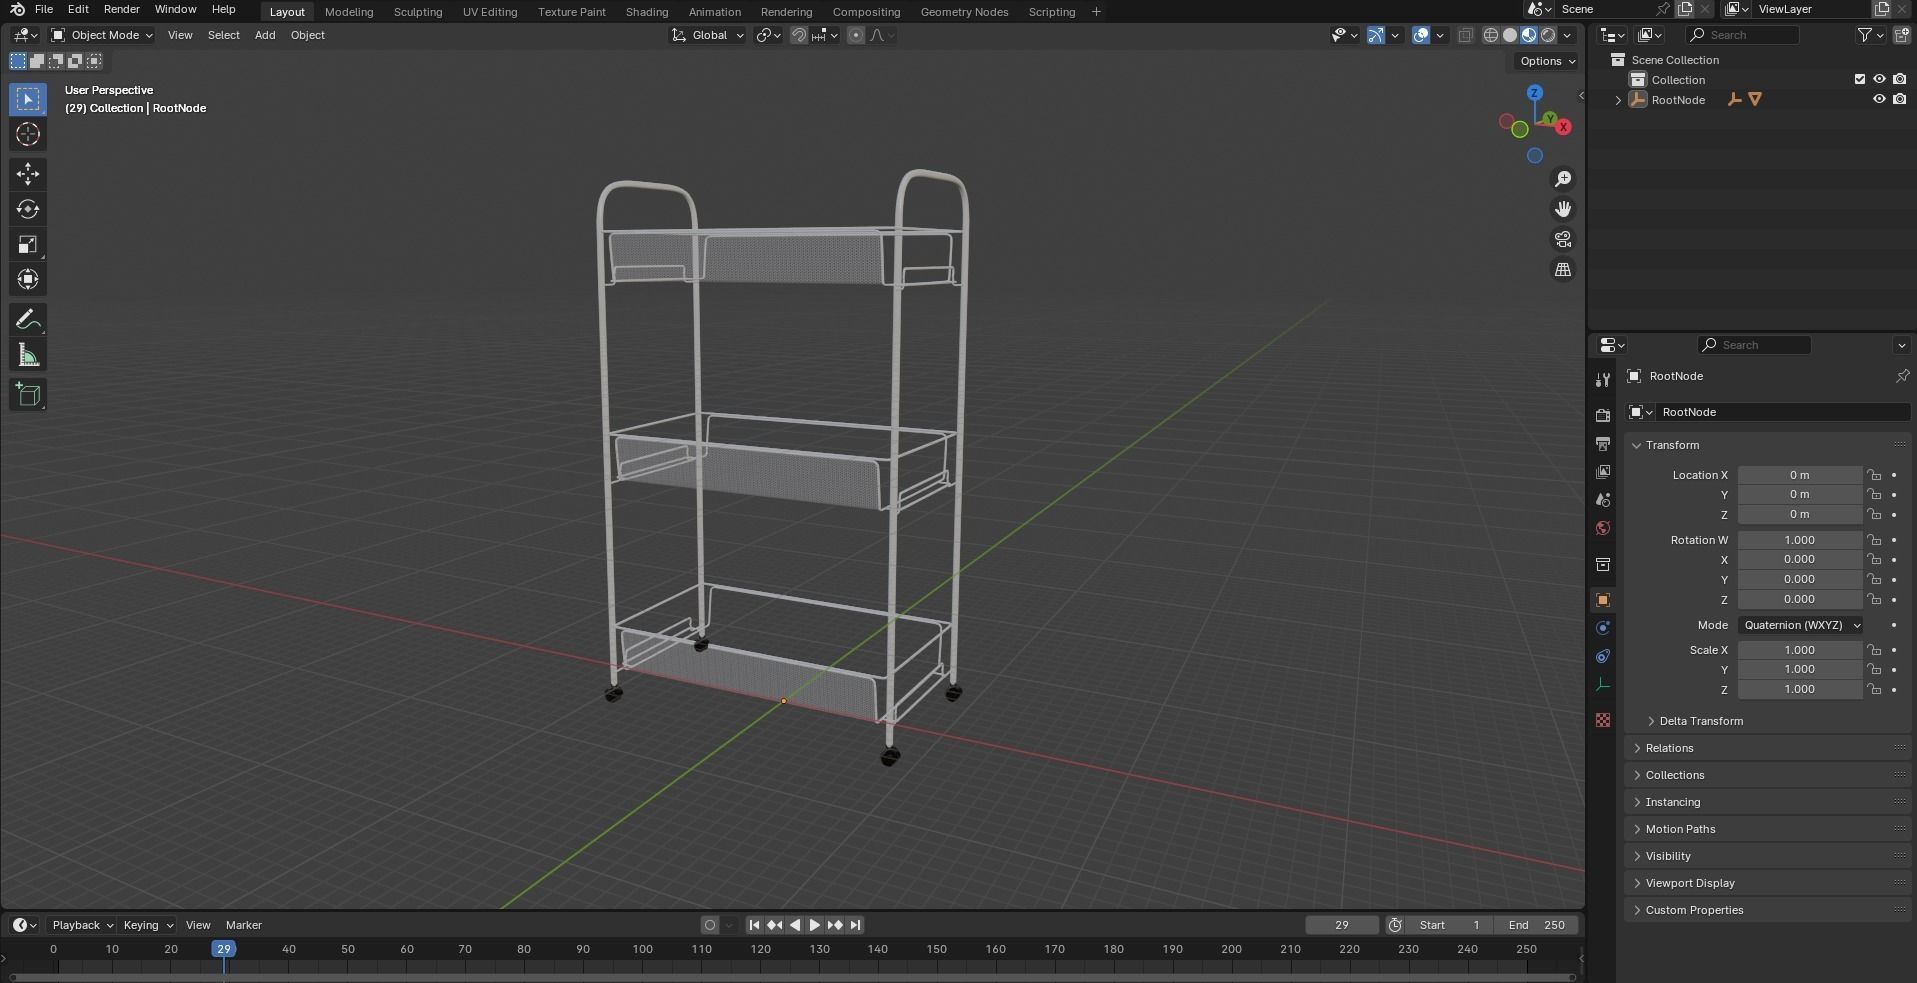This screenshot has height=983, width=1917.
Task: Select the Annotate tool
Action: point(28,320)
